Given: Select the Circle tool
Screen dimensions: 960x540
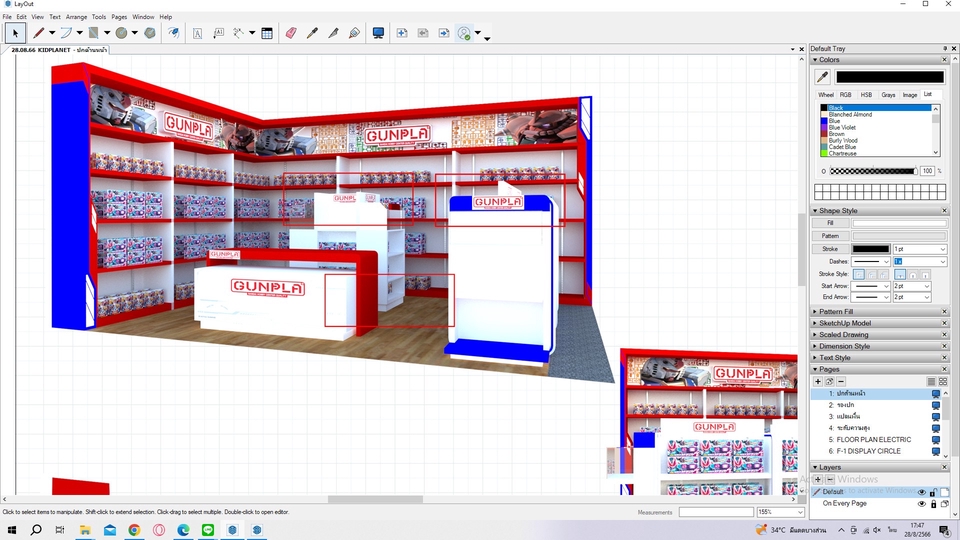Looking at the screenshot, I should tap(121, 33).
